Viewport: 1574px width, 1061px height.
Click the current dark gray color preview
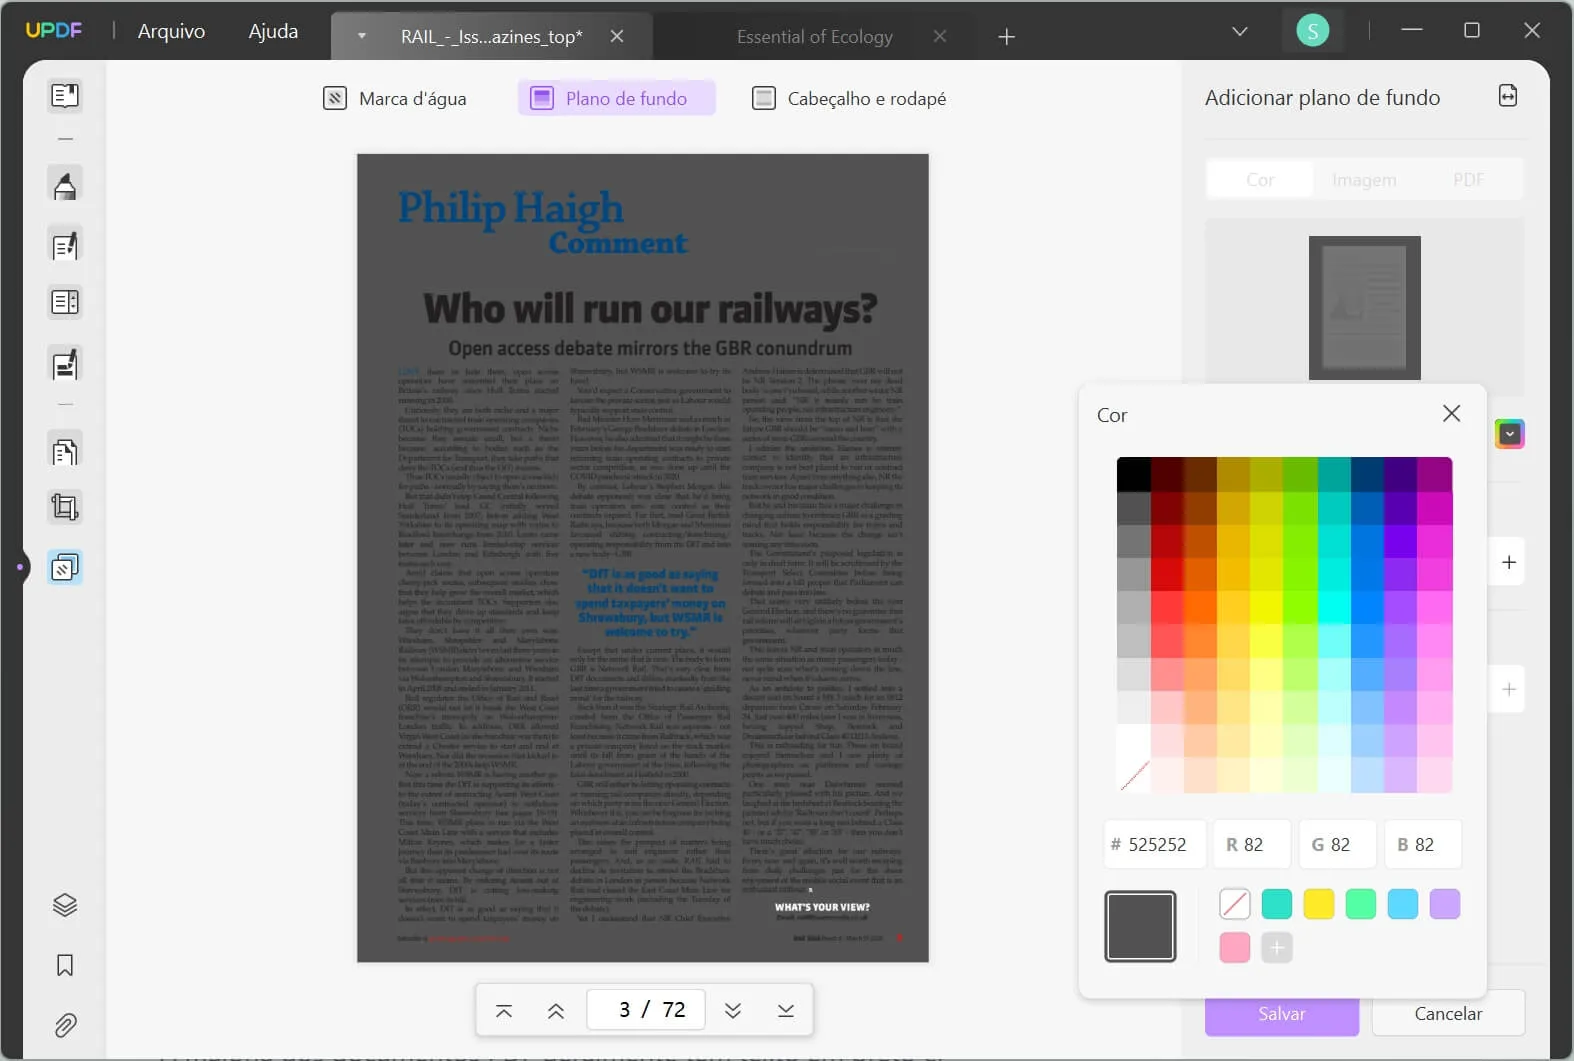pyautogui.click(x=1140, y=926)
